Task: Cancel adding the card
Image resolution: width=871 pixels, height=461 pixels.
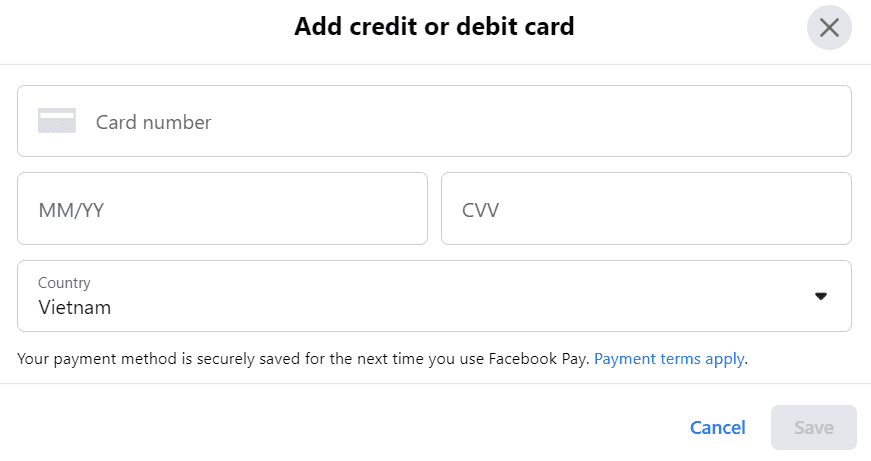Action: (717, 428)
